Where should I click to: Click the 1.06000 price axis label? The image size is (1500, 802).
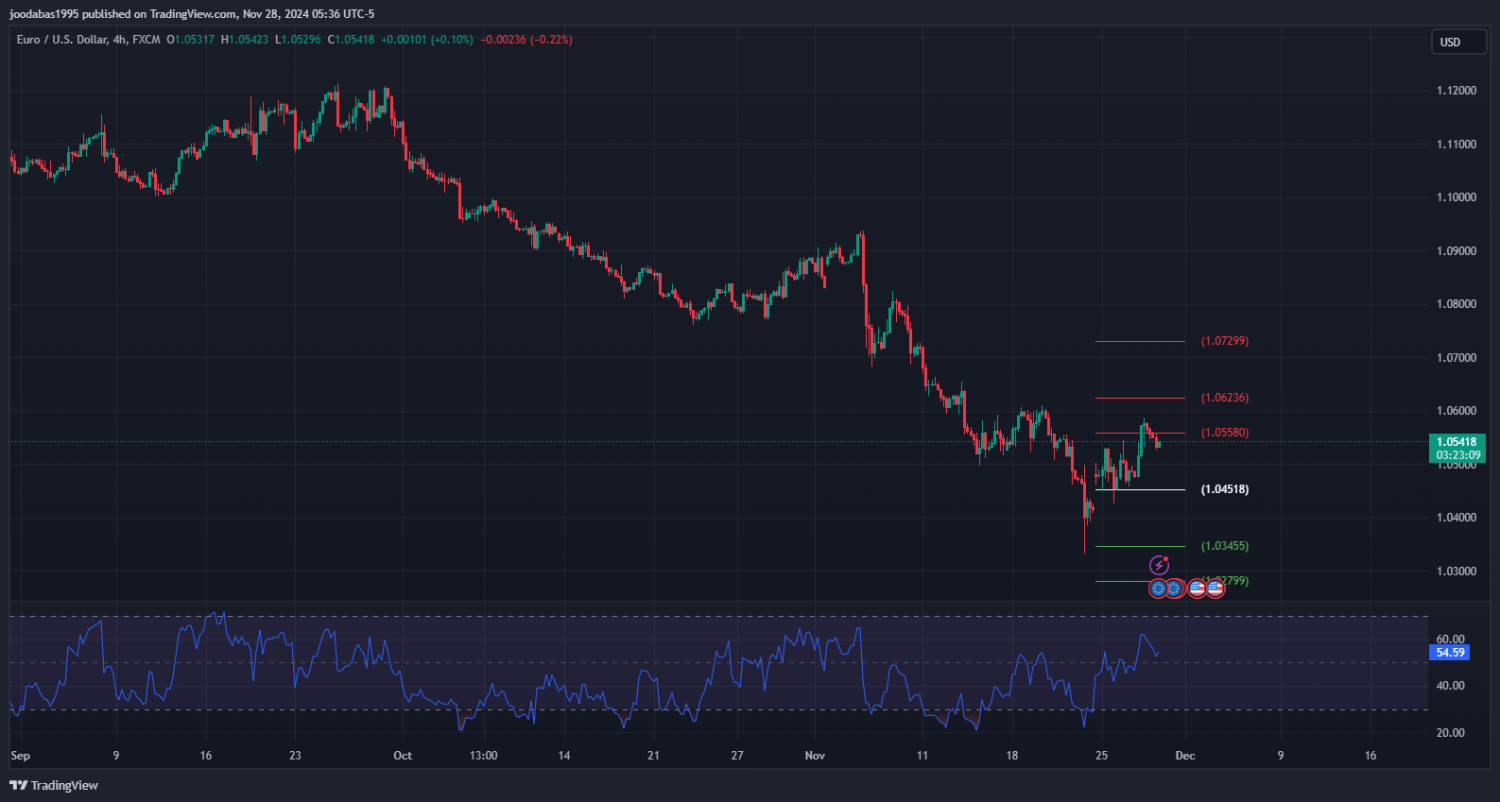click(1456, 411)
